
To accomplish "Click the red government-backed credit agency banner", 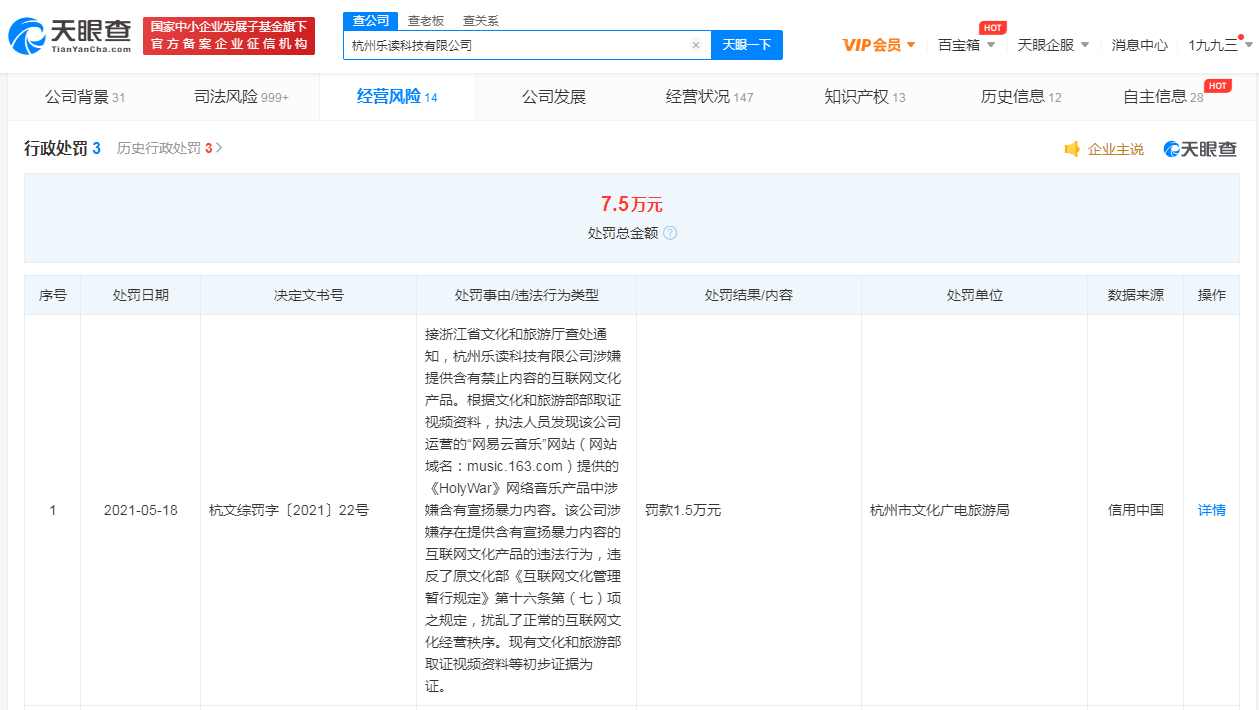I will click(229, 36).
